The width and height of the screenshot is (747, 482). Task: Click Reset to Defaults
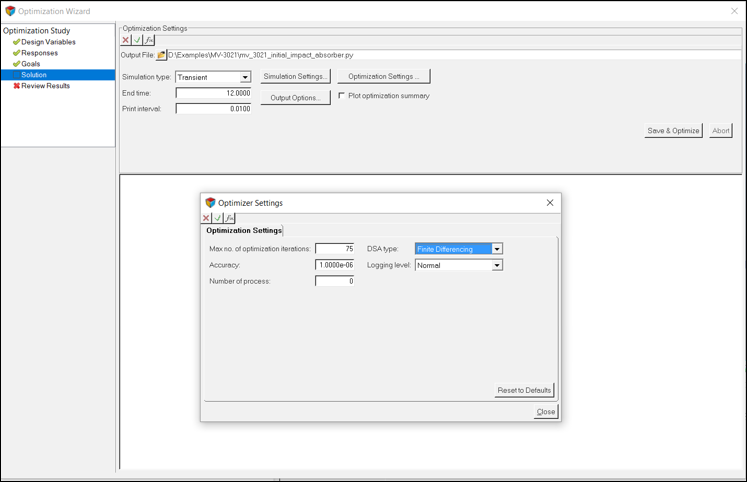524,390
